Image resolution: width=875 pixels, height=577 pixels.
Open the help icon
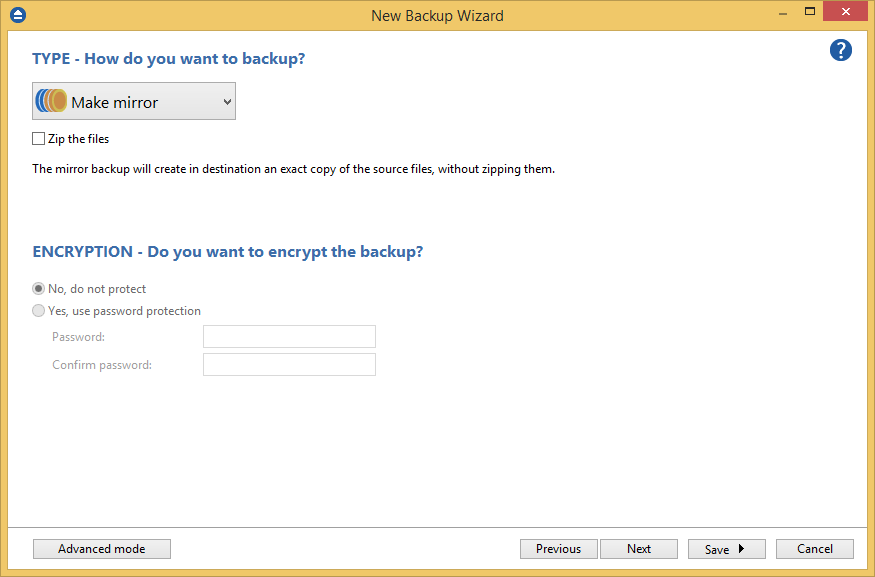pos(840,50)
